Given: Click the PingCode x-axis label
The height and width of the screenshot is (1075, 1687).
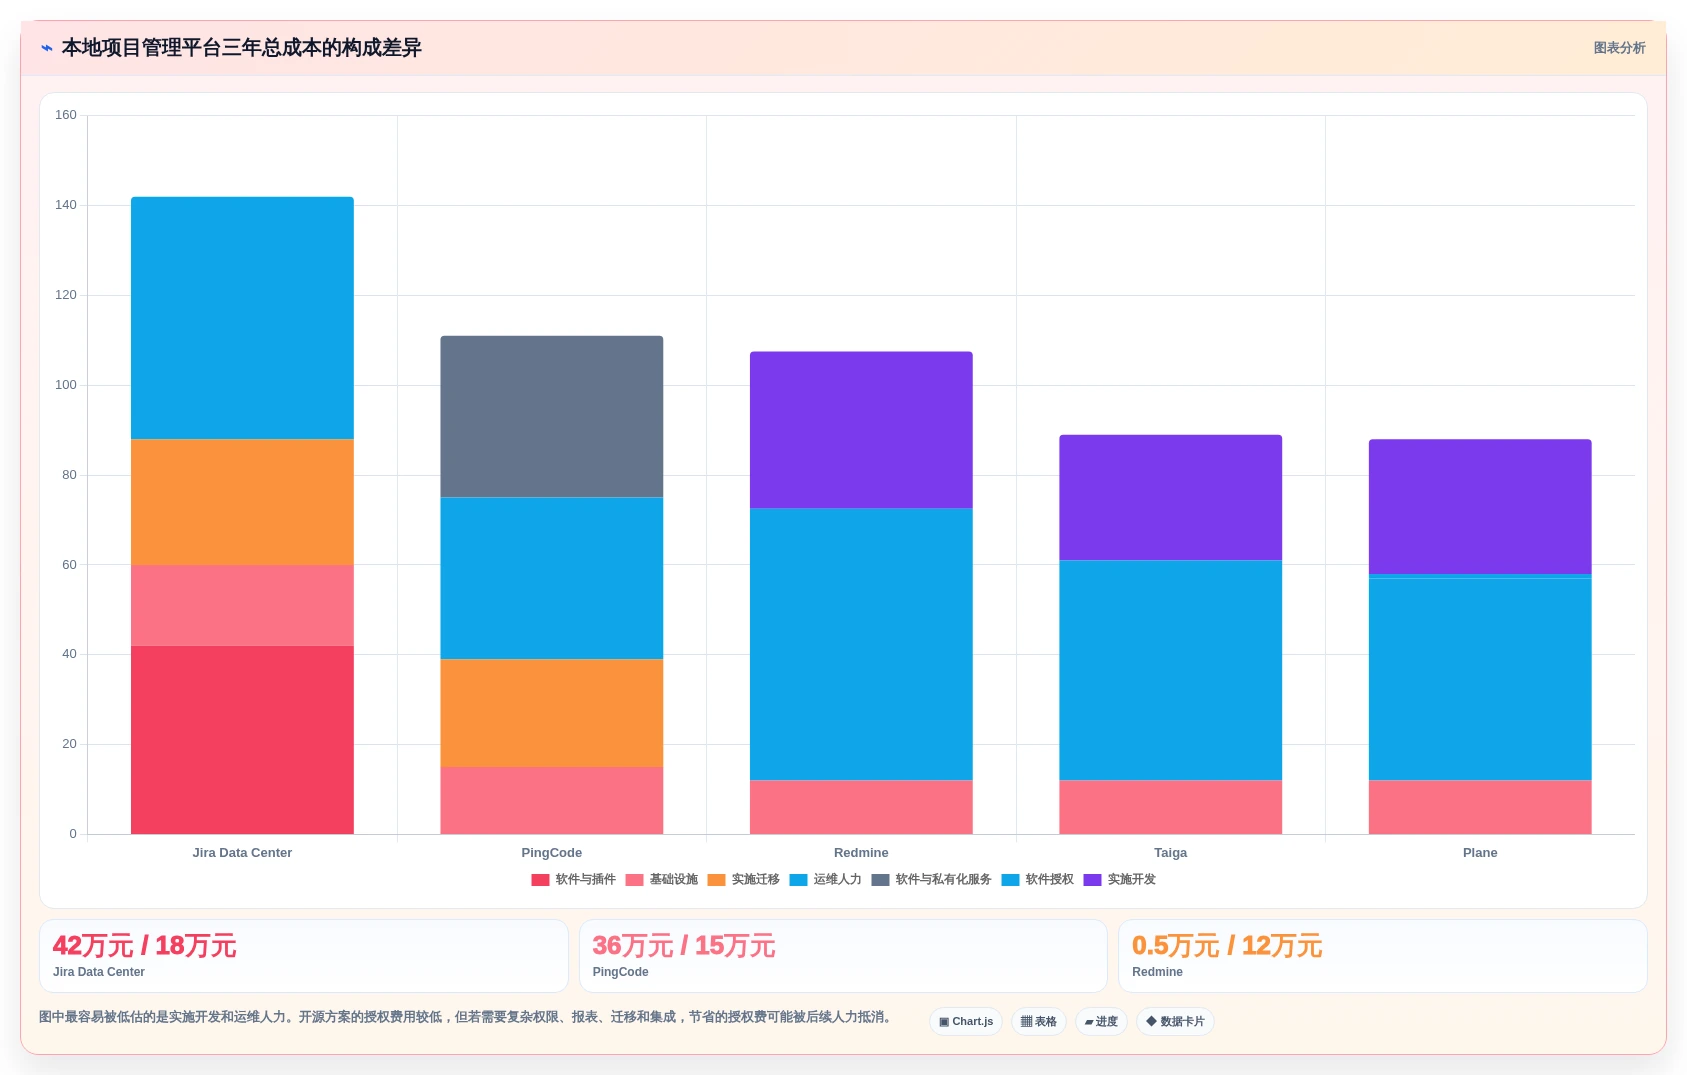Looking at the screenshot, I should click(552, 853).
